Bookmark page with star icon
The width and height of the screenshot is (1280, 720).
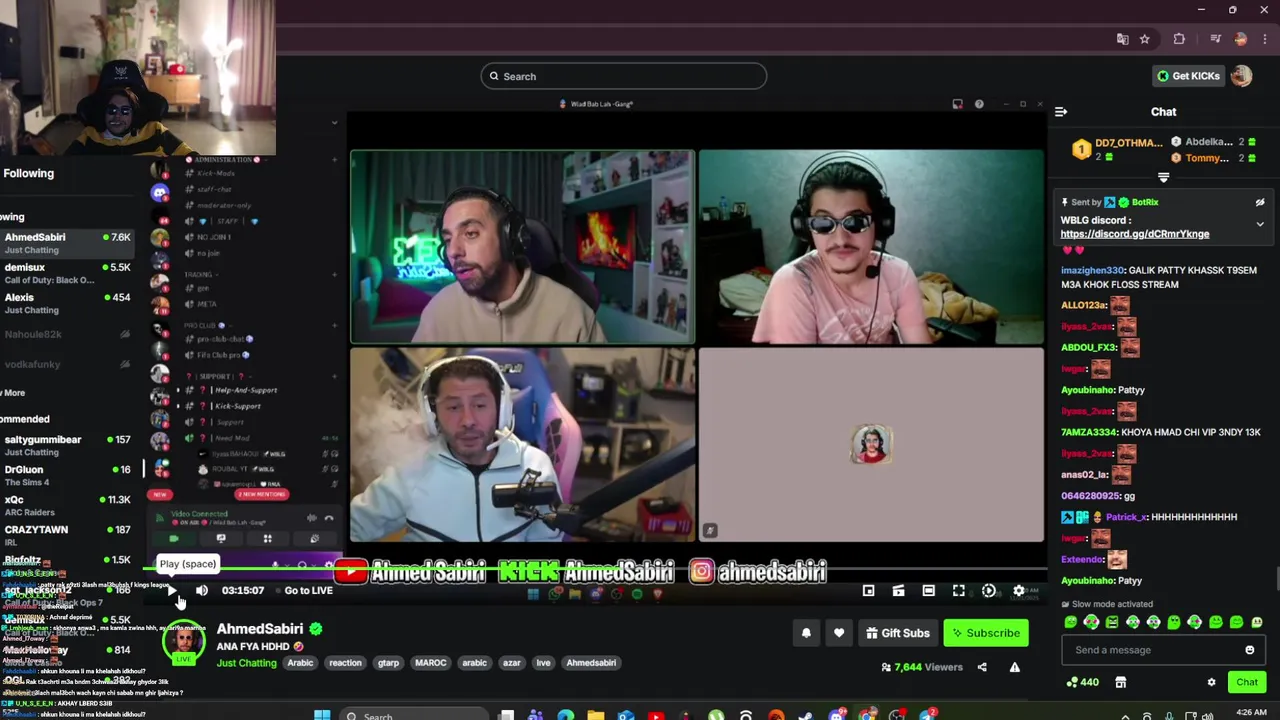coord(1144,39)
